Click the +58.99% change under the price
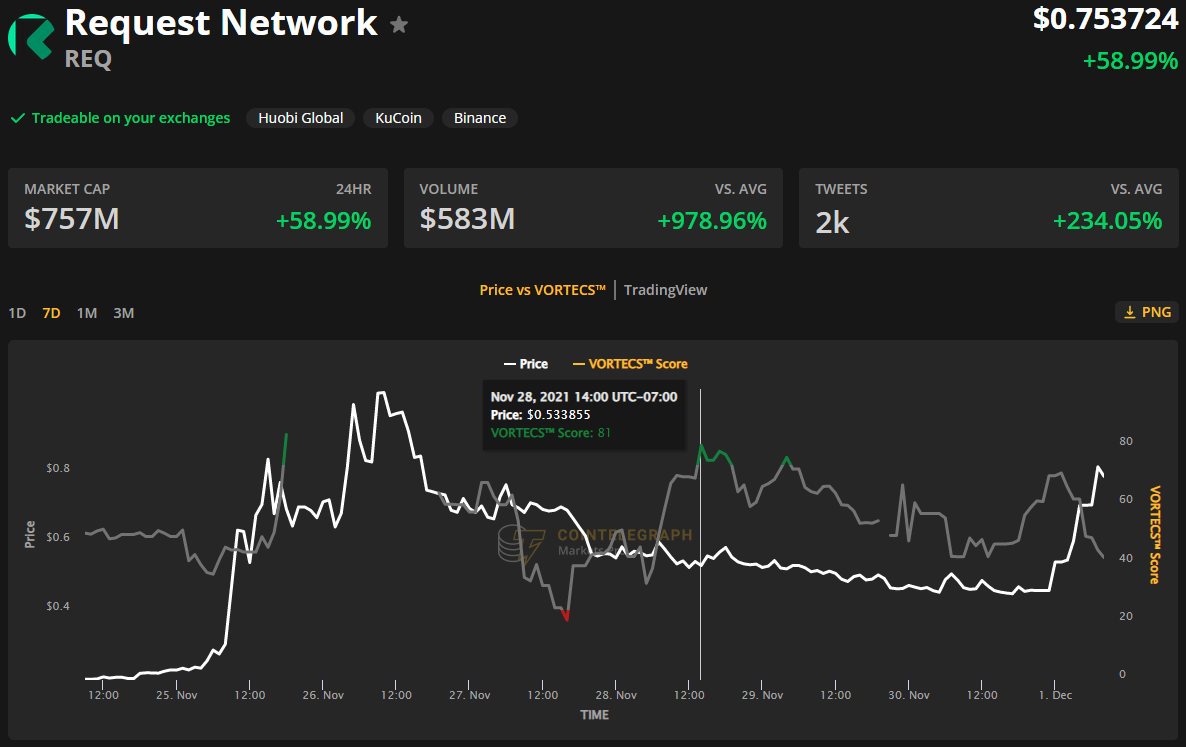This screenshot has height=747, width=1186. [1130, 60]
